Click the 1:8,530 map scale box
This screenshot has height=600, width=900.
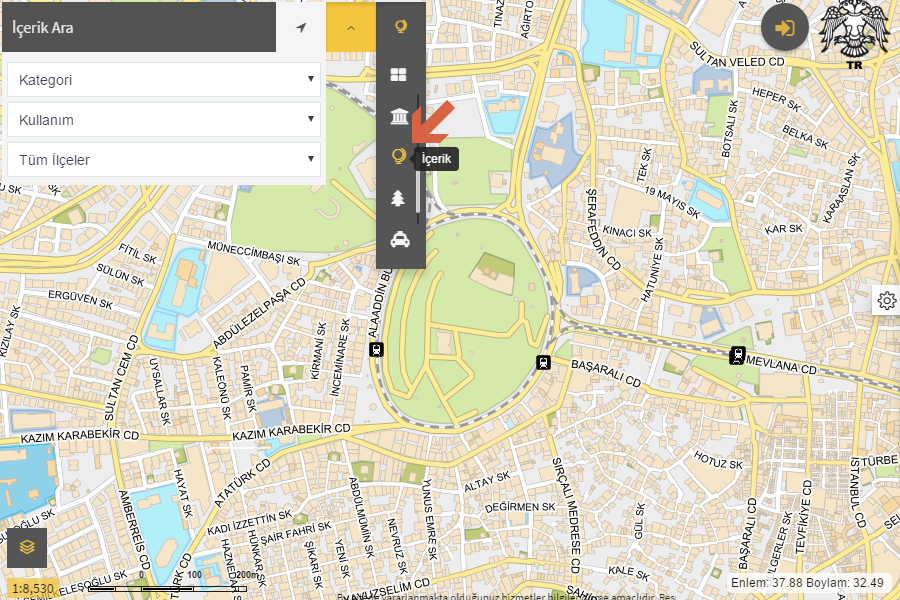pyautogui.click(x=33, y=589)
